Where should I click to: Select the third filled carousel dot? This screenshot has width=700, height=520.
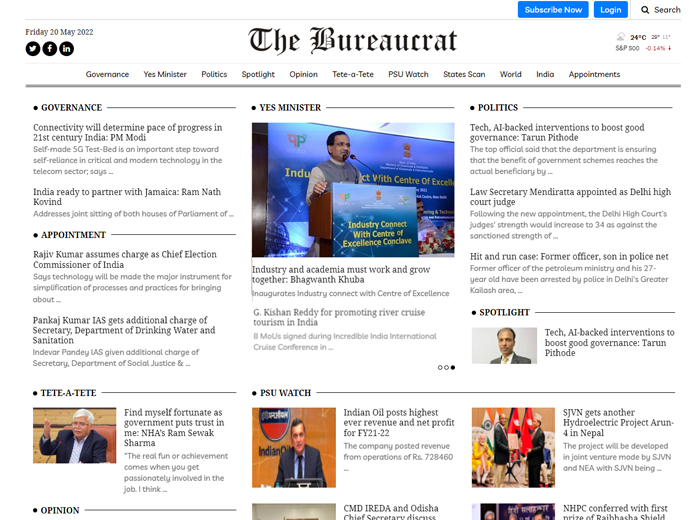coord(453,367)
